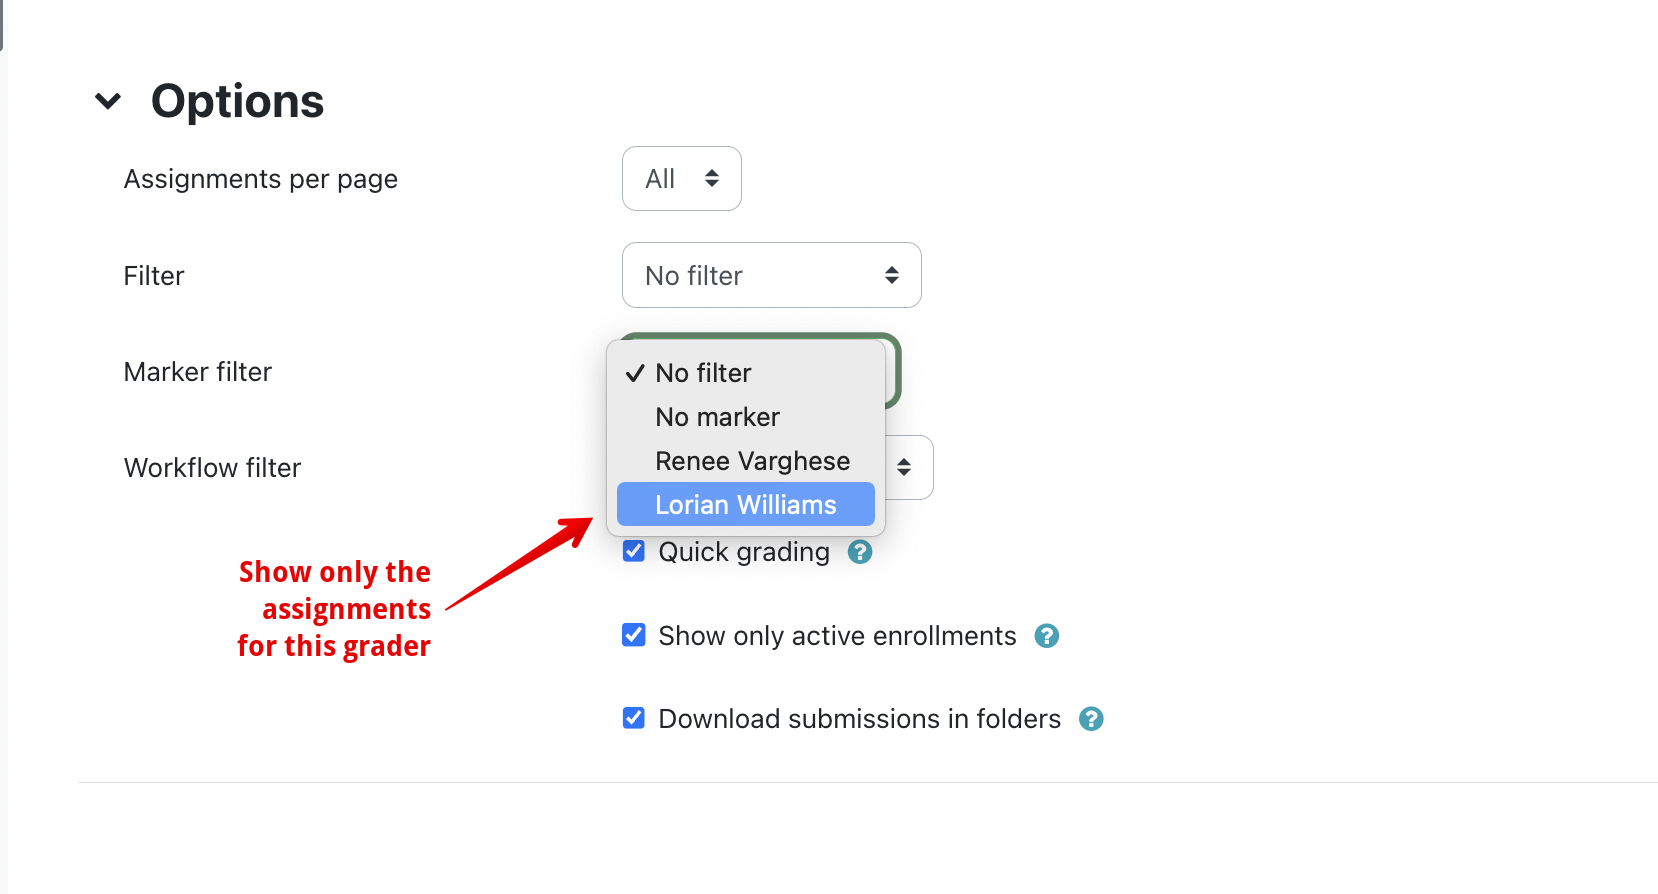Select Lorian Williams in marker list
Image resolution: width=1658 pixels, height=894 pixels.
745,505
